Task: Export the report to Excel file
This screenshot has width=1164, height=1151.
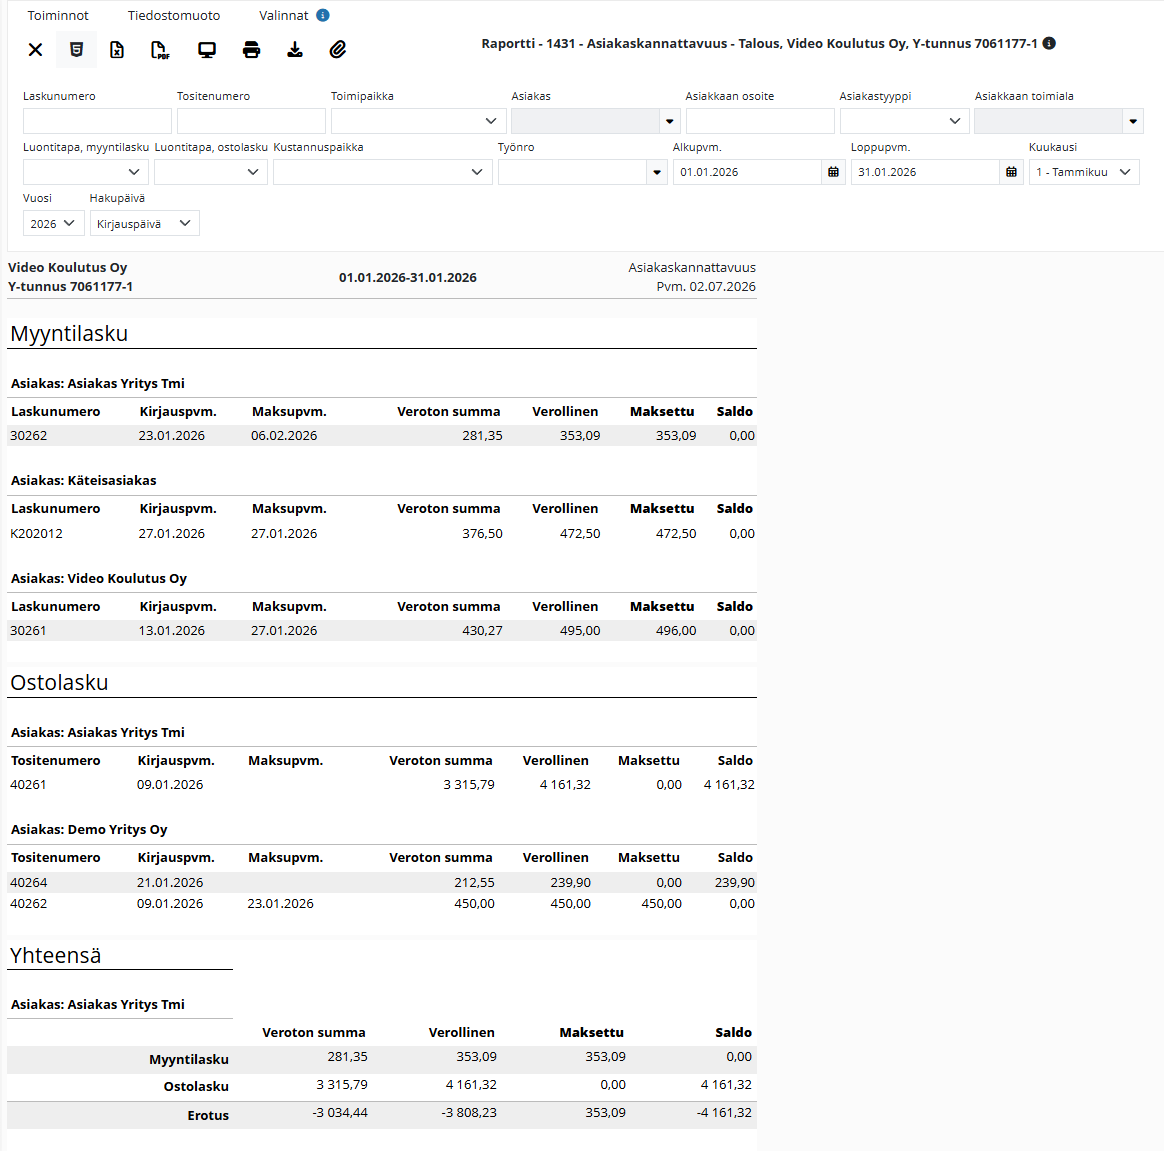Action: coord(117,50)
